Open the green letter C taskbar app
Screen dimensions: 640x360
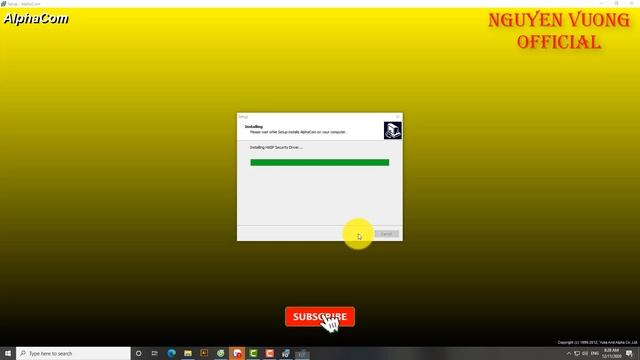(x=253, y=353)
